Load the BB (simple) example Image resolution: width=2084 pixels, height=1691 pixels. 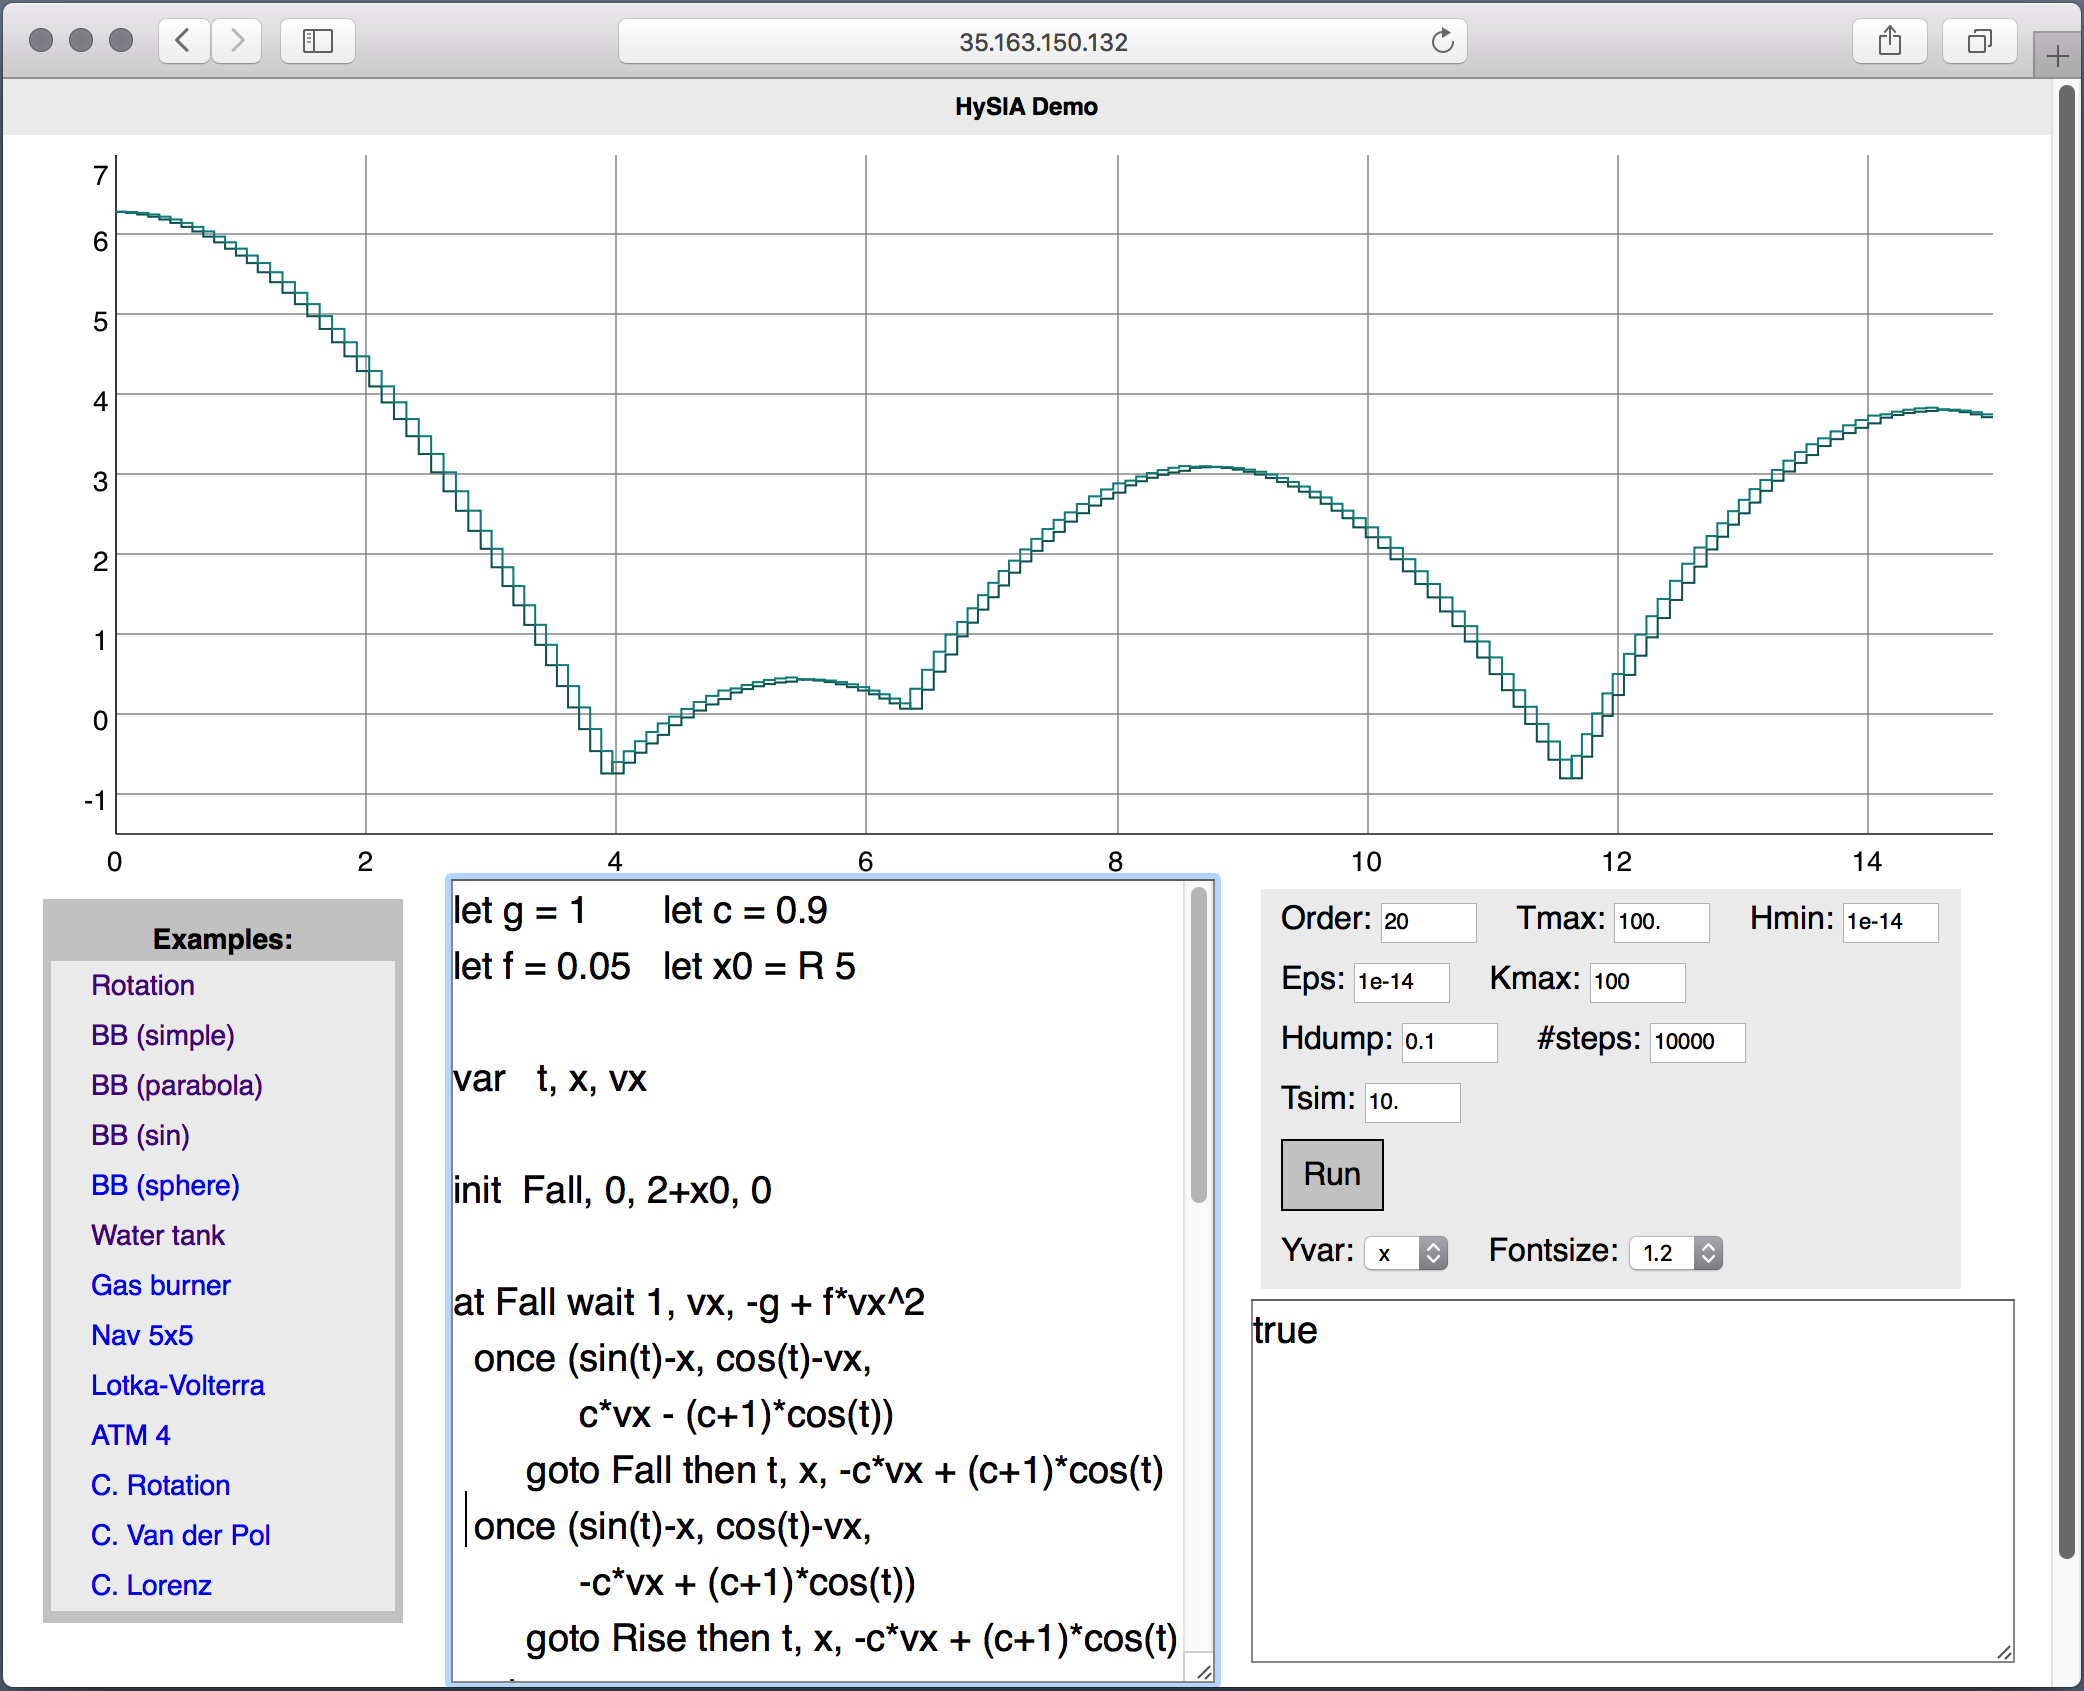click(163, 1035)
